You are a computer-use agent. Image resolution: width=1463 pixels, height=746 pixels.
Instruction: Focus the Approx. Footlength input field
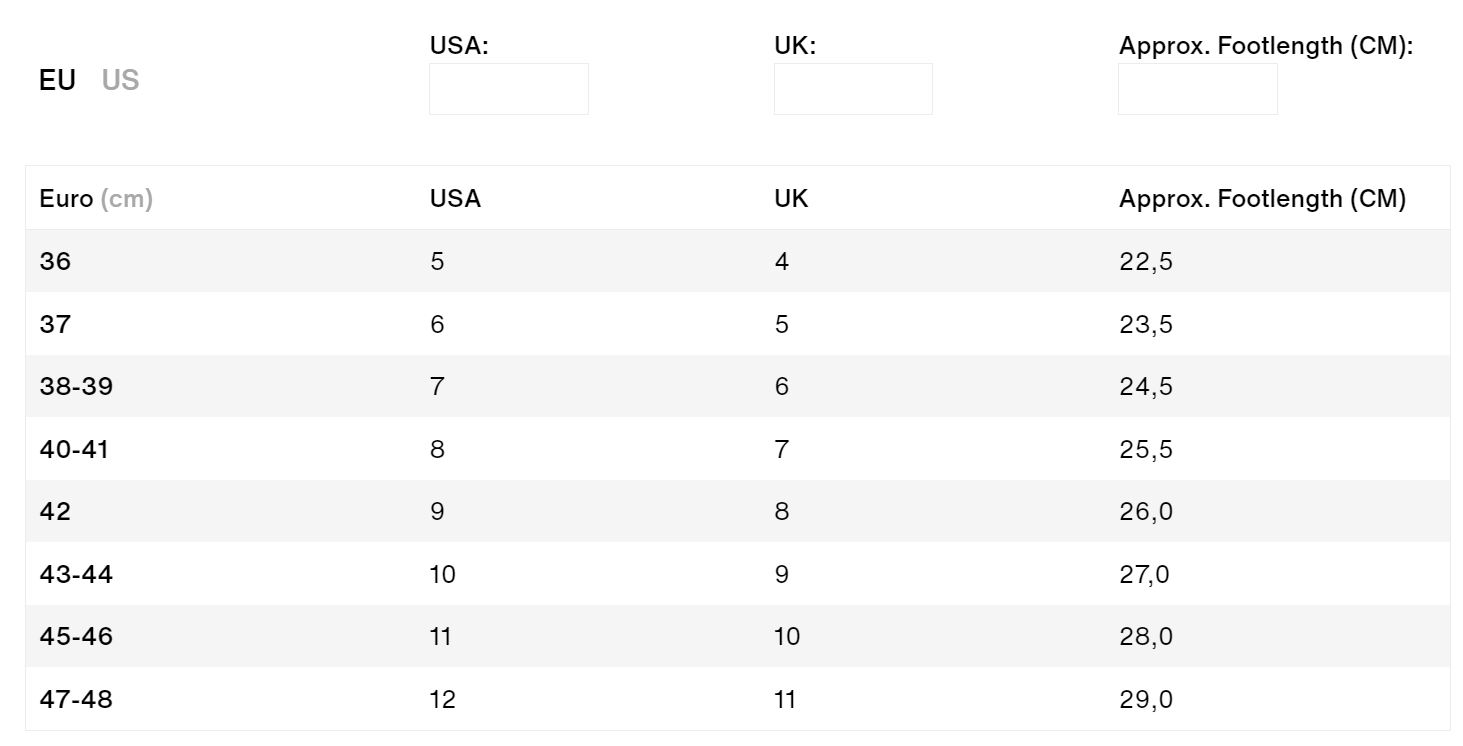[1198, 89]
